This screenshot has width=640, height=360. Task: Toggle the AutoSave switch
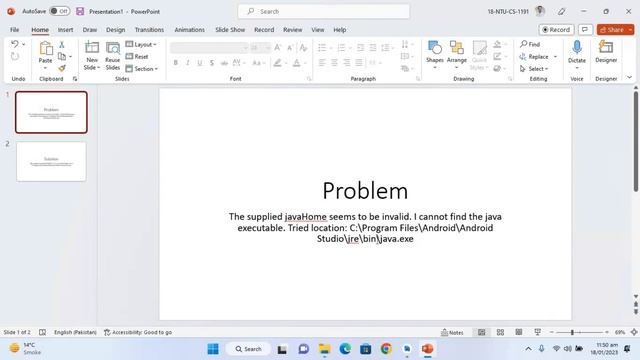(59, 11)
